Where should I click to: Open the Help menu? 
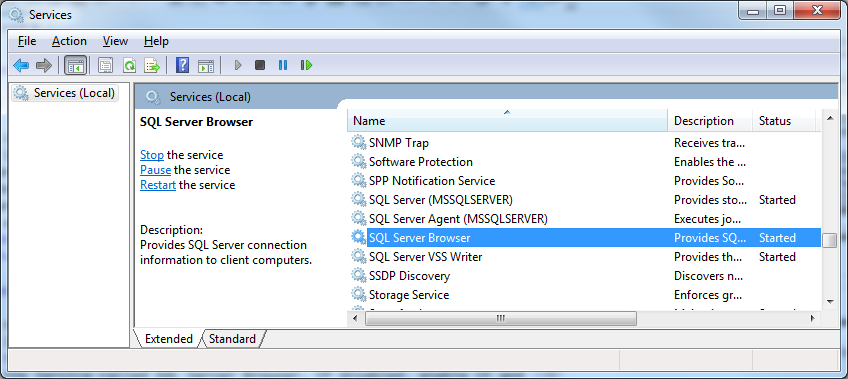[156, 41]
